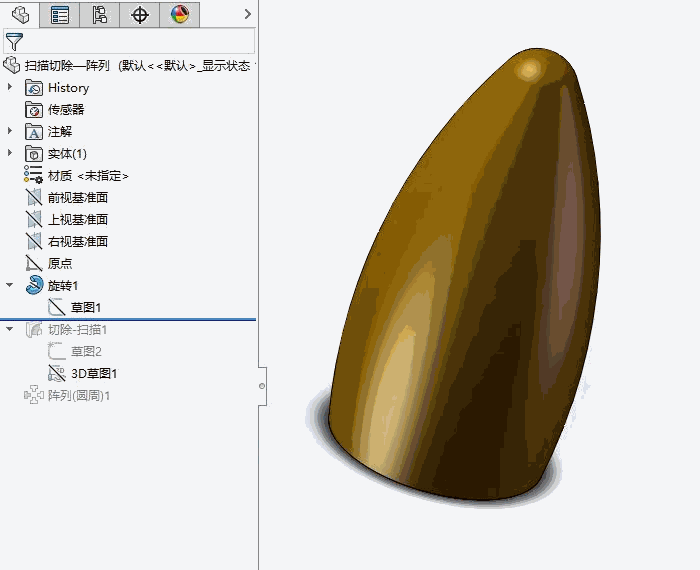Collapse the 旋转1 revolve feature
The height and width of the screenshot is (570, 700).
click(x=9, y=285)
